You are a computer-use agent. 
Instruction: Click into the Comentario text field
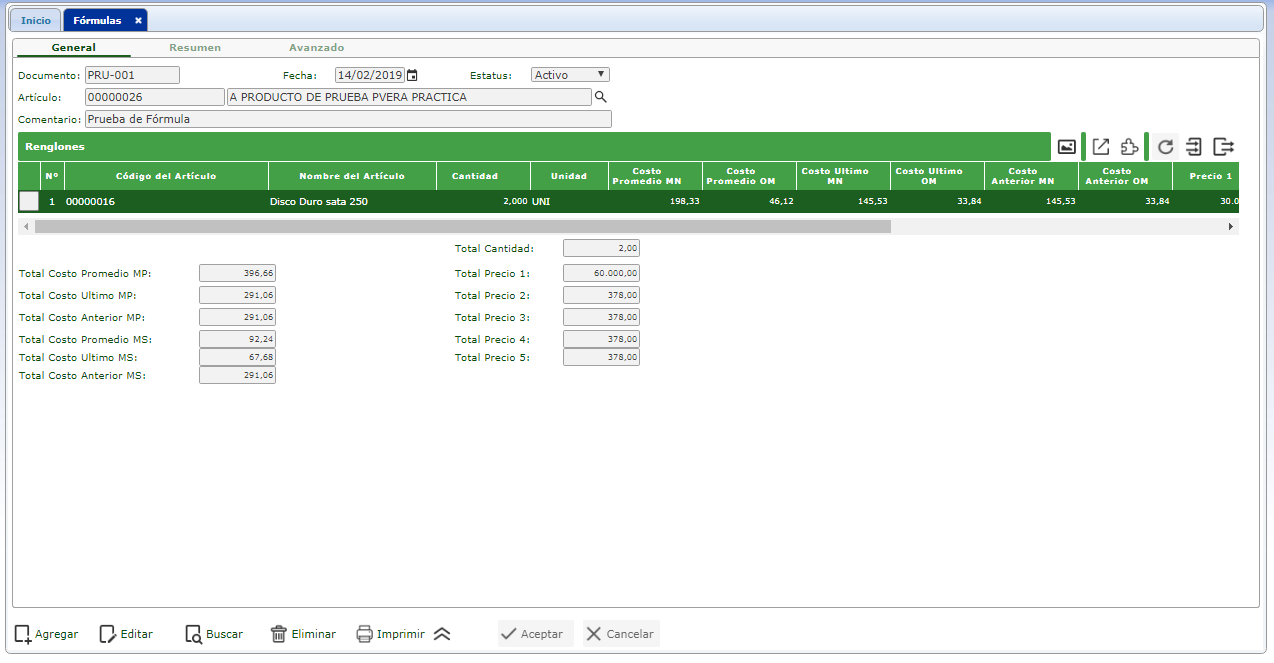[x=347, y=119]
